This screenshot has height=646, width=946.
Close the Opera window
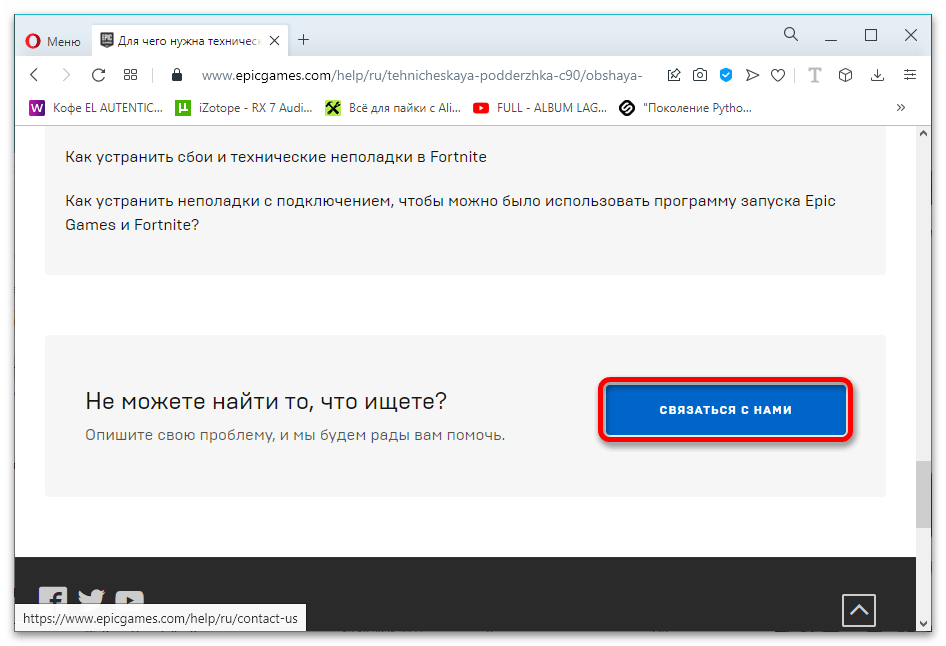coord(911,35)
